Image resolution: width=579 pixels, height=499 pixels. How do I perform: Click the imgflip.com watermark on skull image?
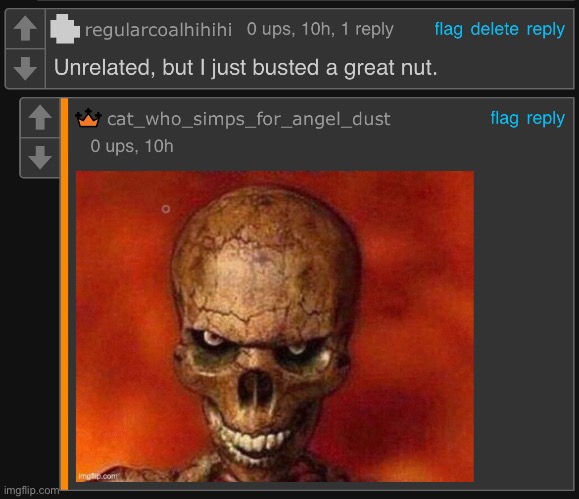pyautogui.click(x=98, y=476)
